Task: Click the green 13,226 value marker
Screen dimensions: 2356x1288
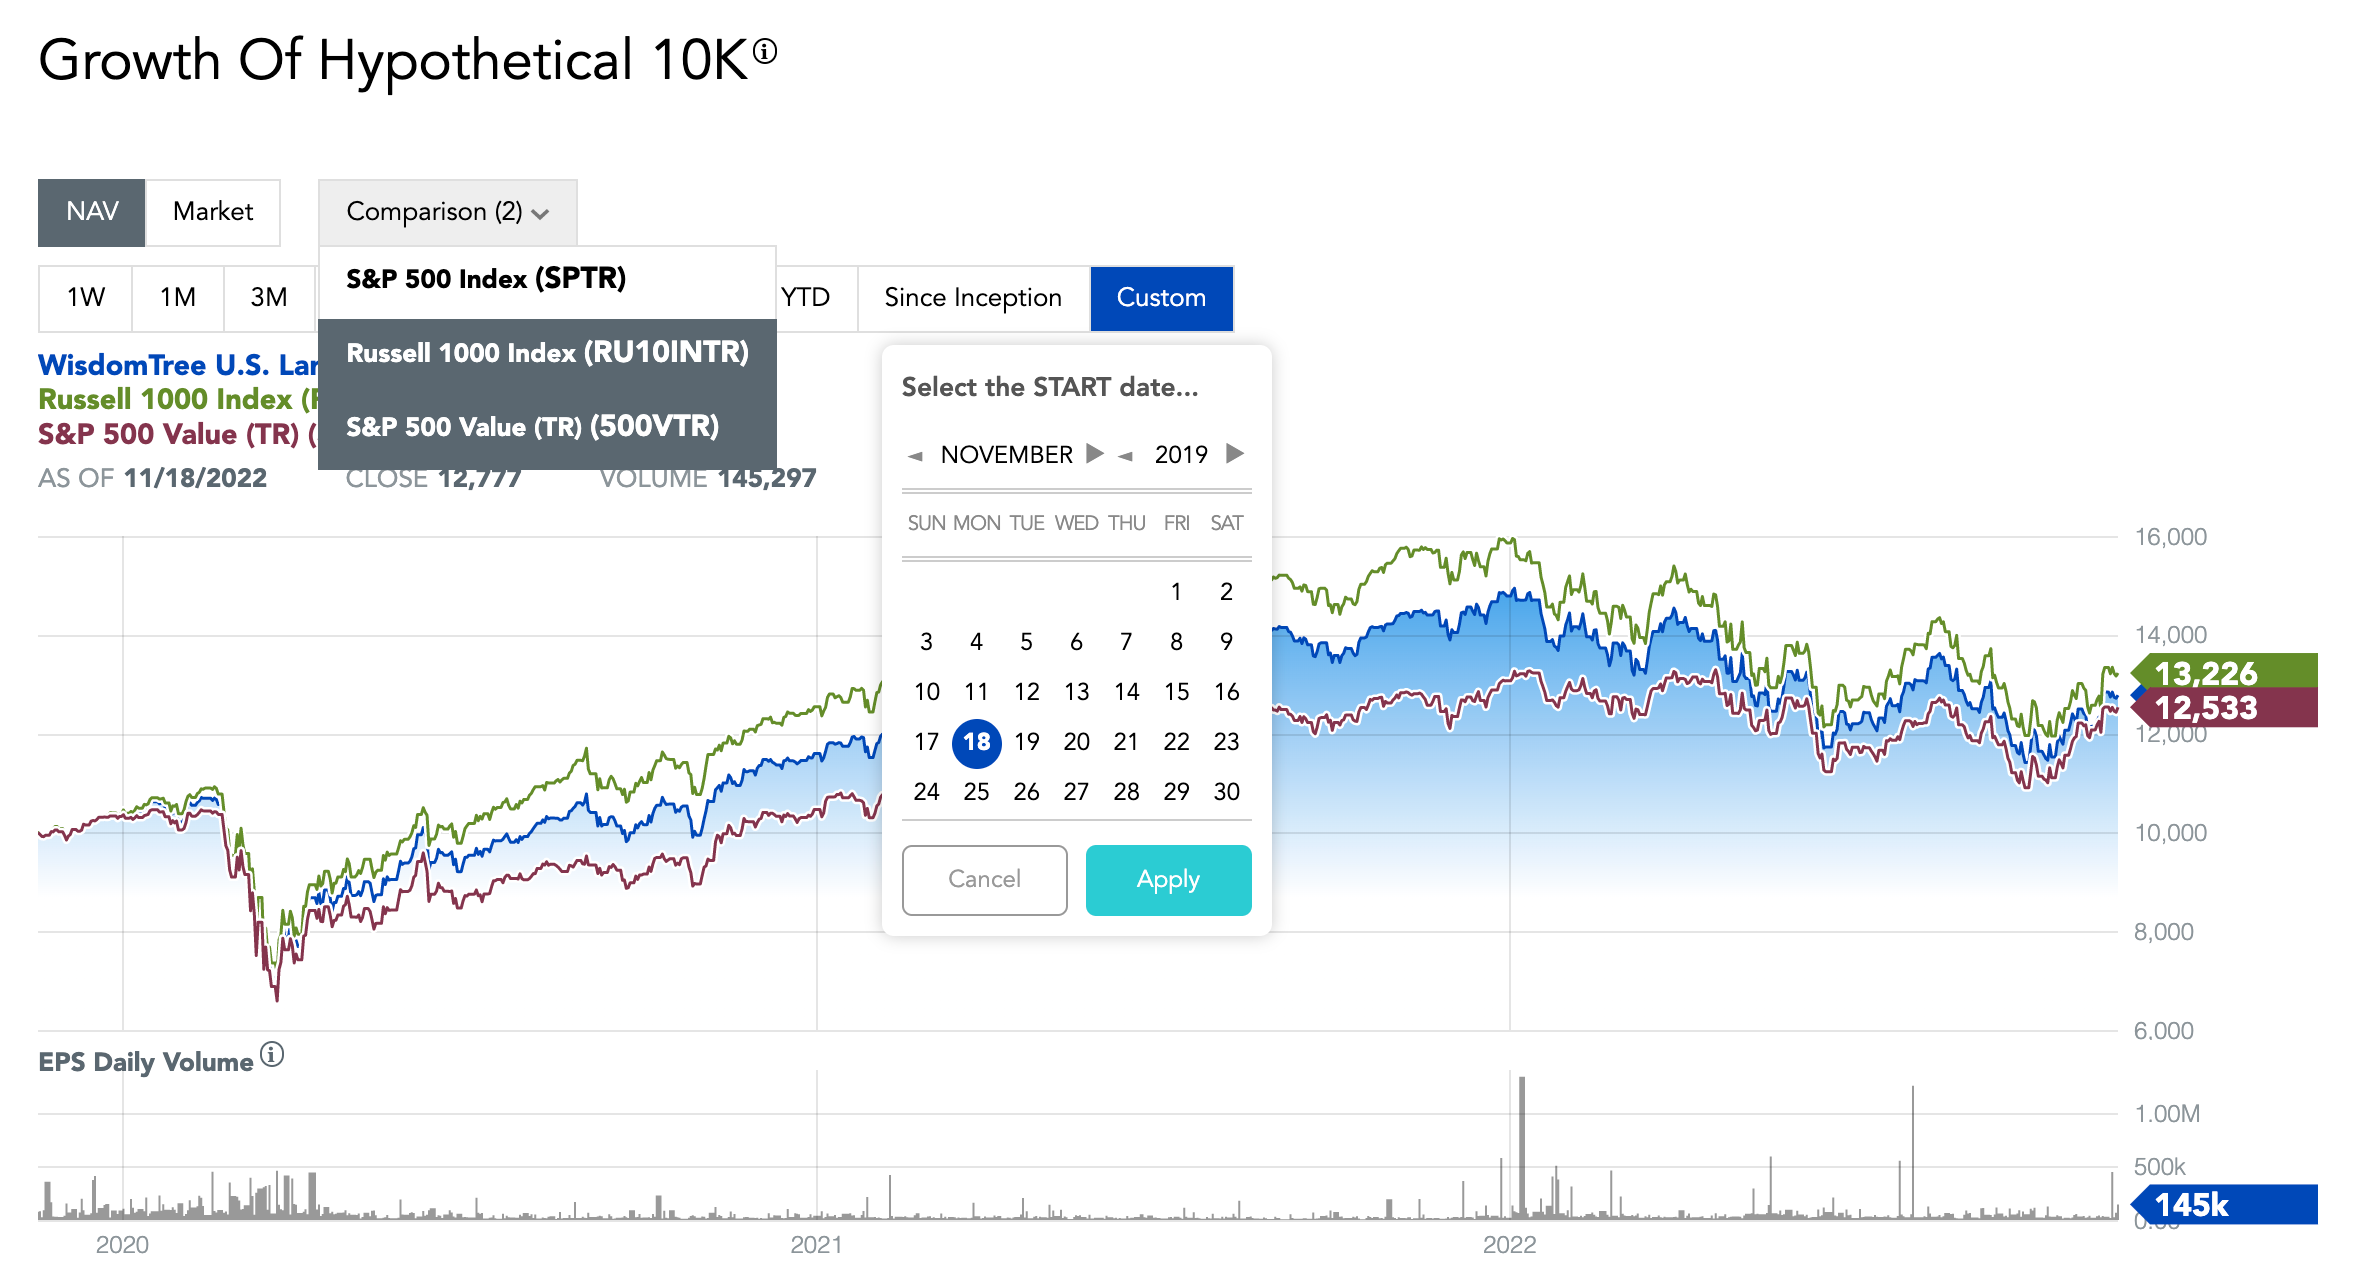Action: pyautogui.click(x=2224, y=672)
